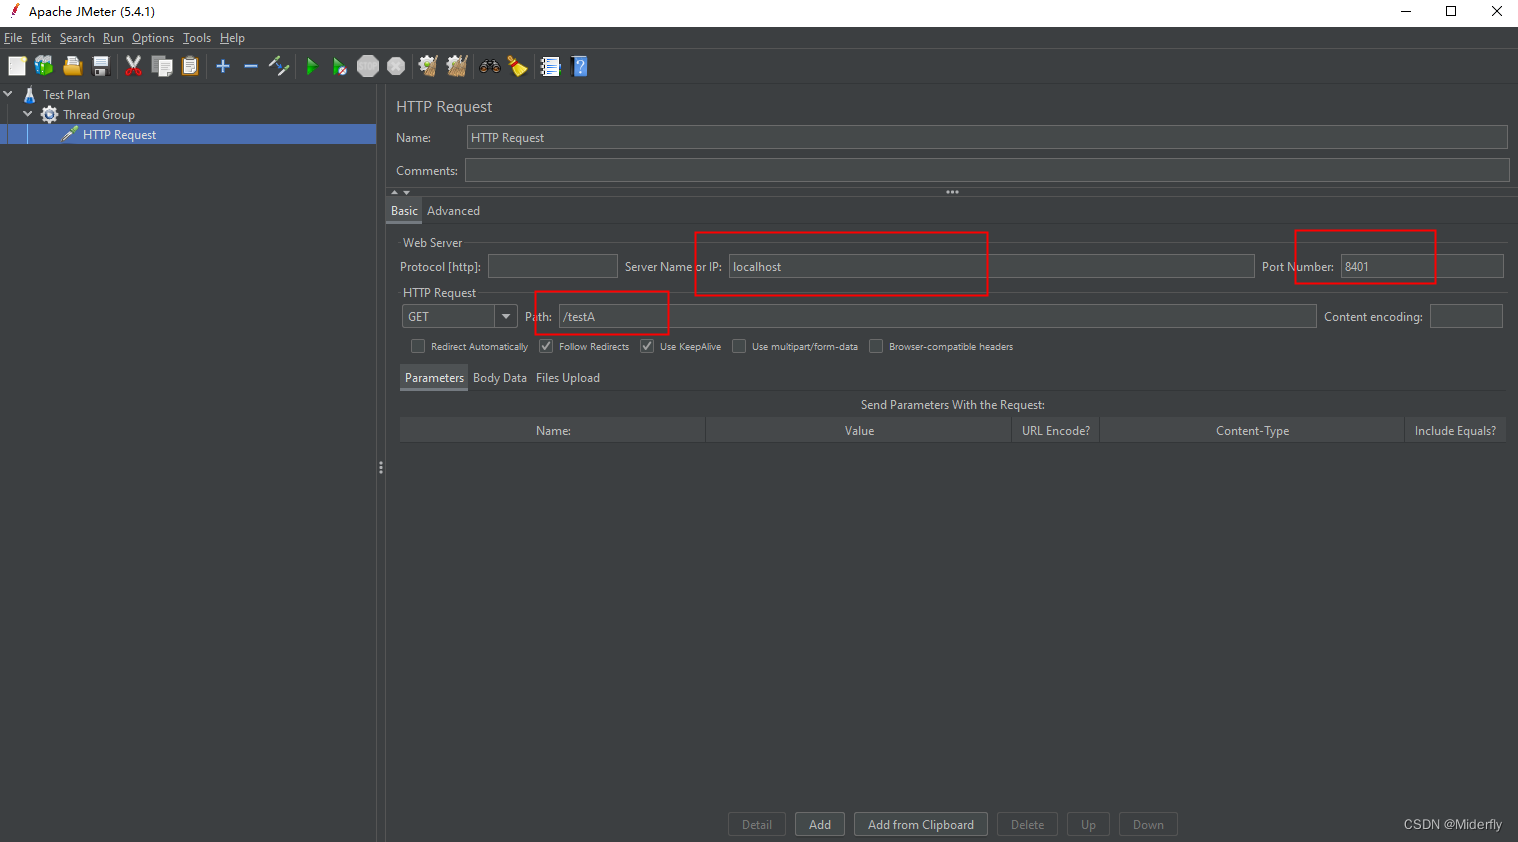The image size is (1518, 842).
Task: Click the Test Plan flask icon
Action: tap(30, 94)
